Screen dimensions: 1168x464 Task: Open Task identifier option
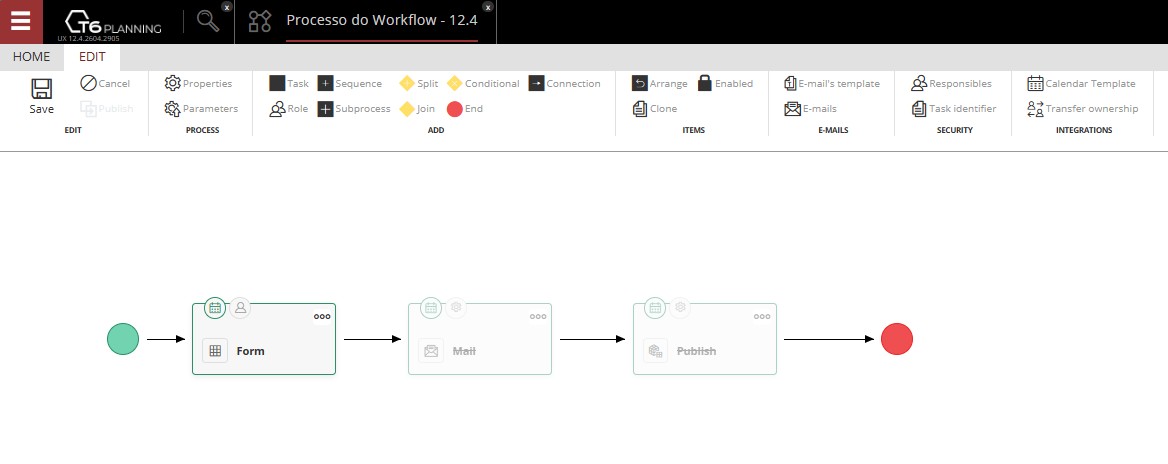(x=953, y=109)
